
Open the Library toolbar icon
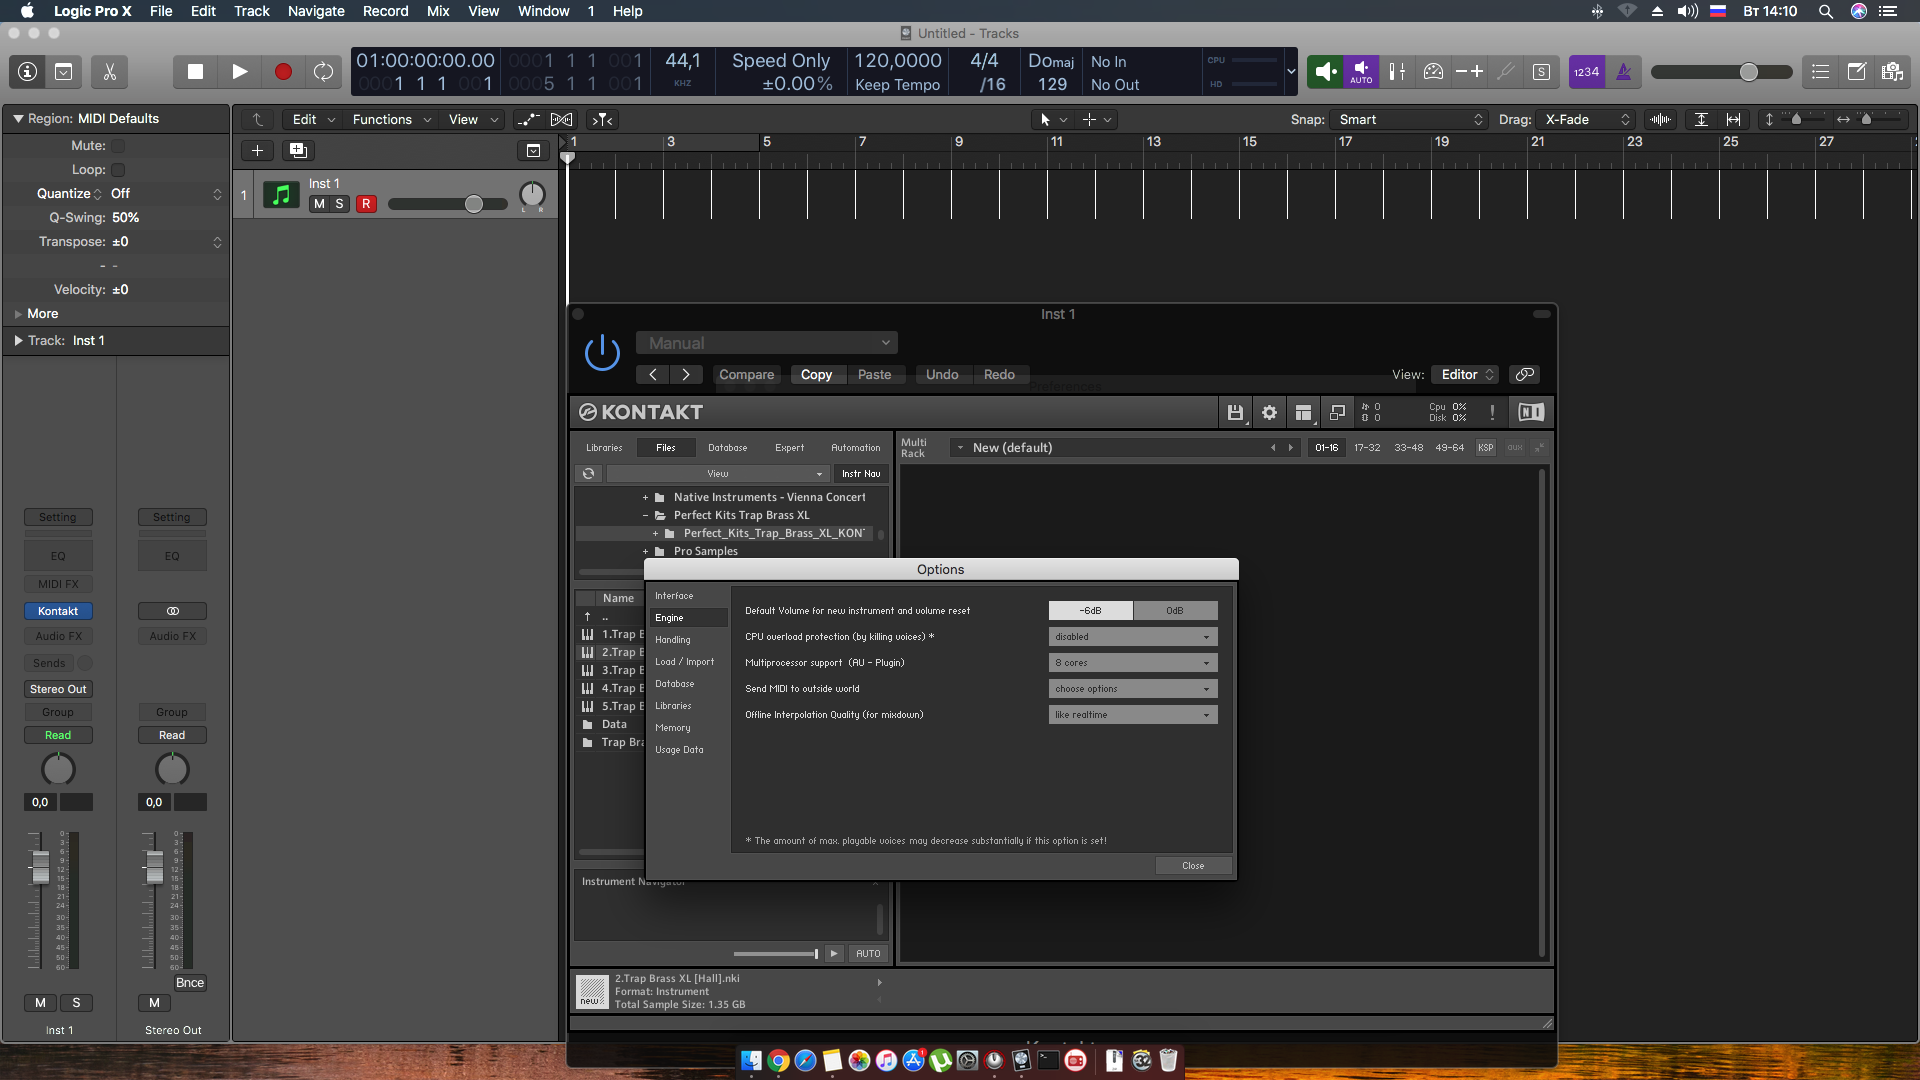[x=63, y=72]
